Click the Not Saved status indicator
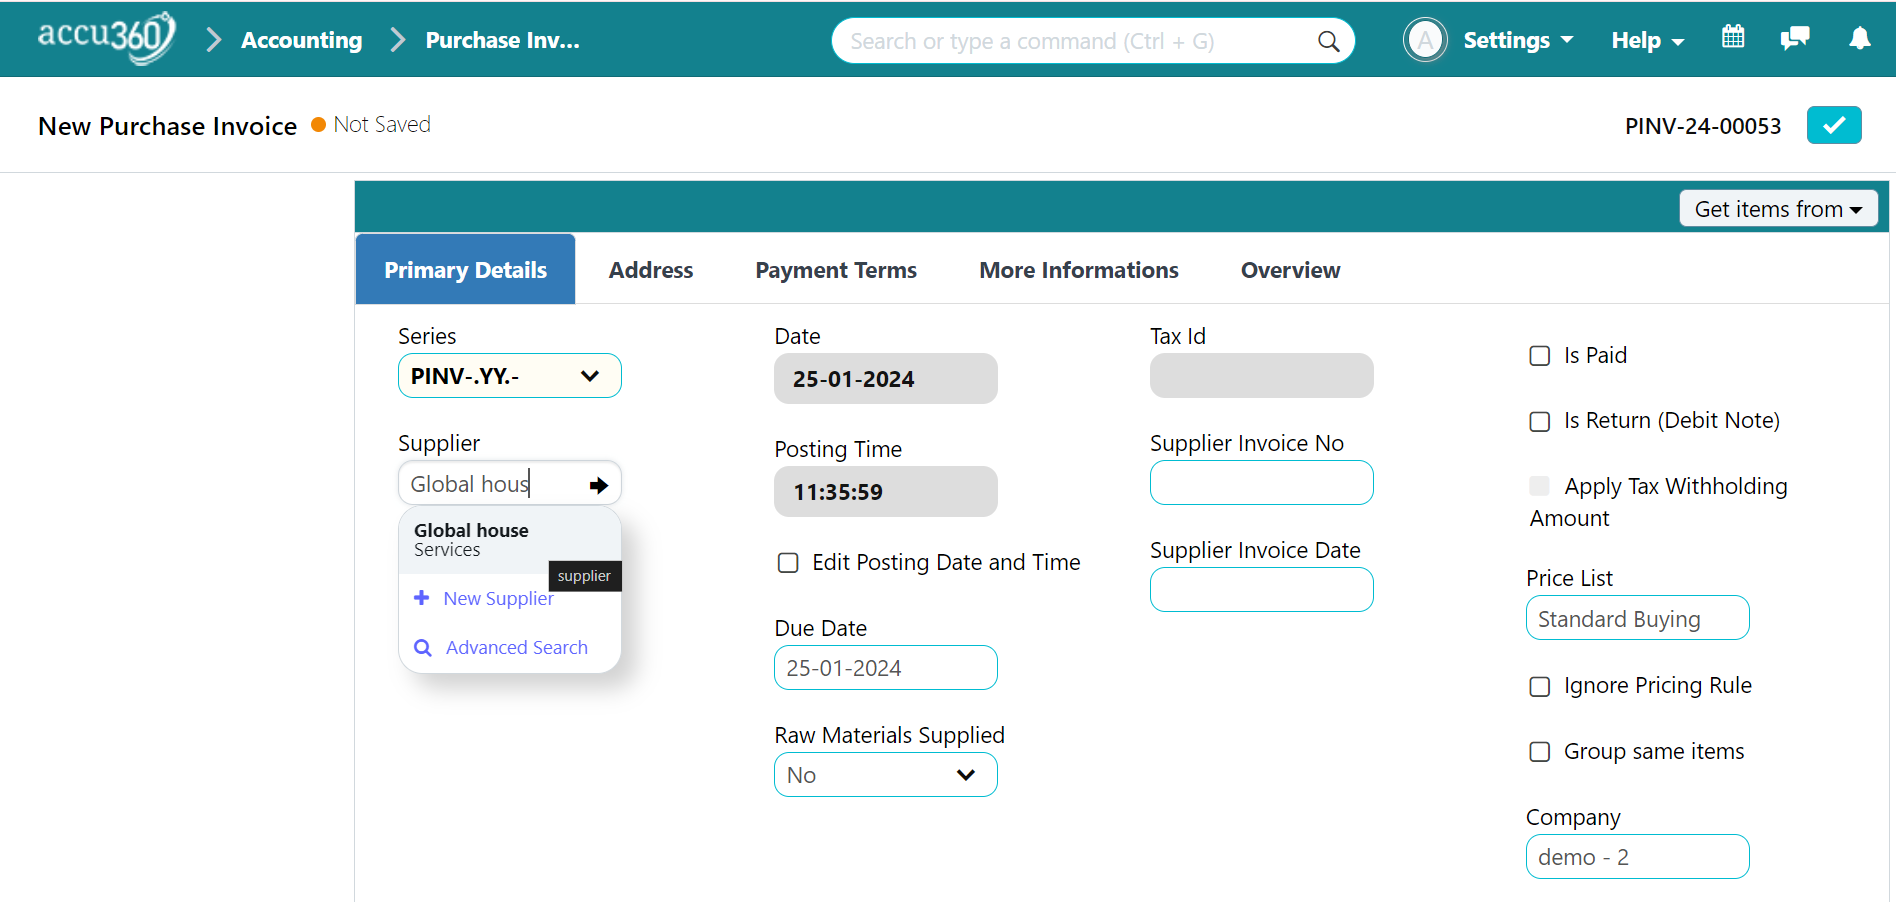The height and width of the screenshot is (902, 1896). point(371,125)
